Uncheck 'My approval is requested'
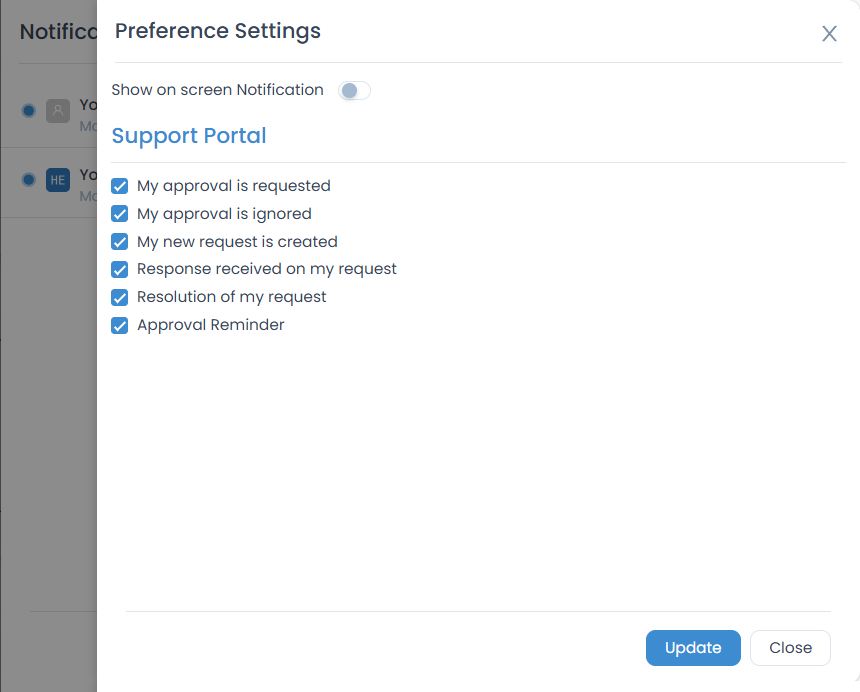860x692 pixels. 120,186
